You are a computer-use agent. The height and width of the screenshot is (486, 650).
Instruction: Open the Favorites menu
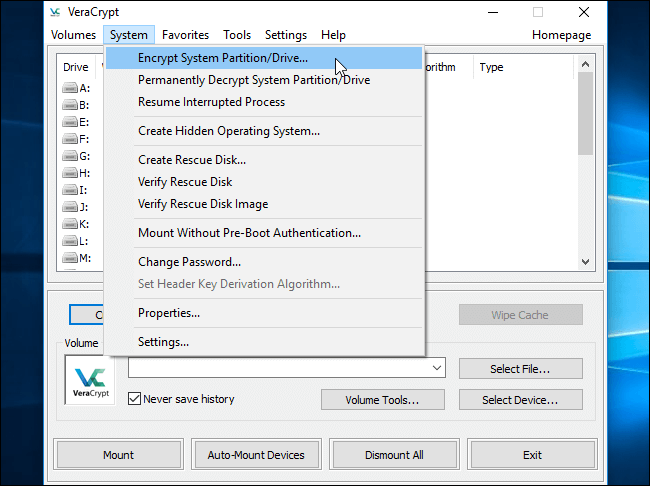tap(185, 35)
